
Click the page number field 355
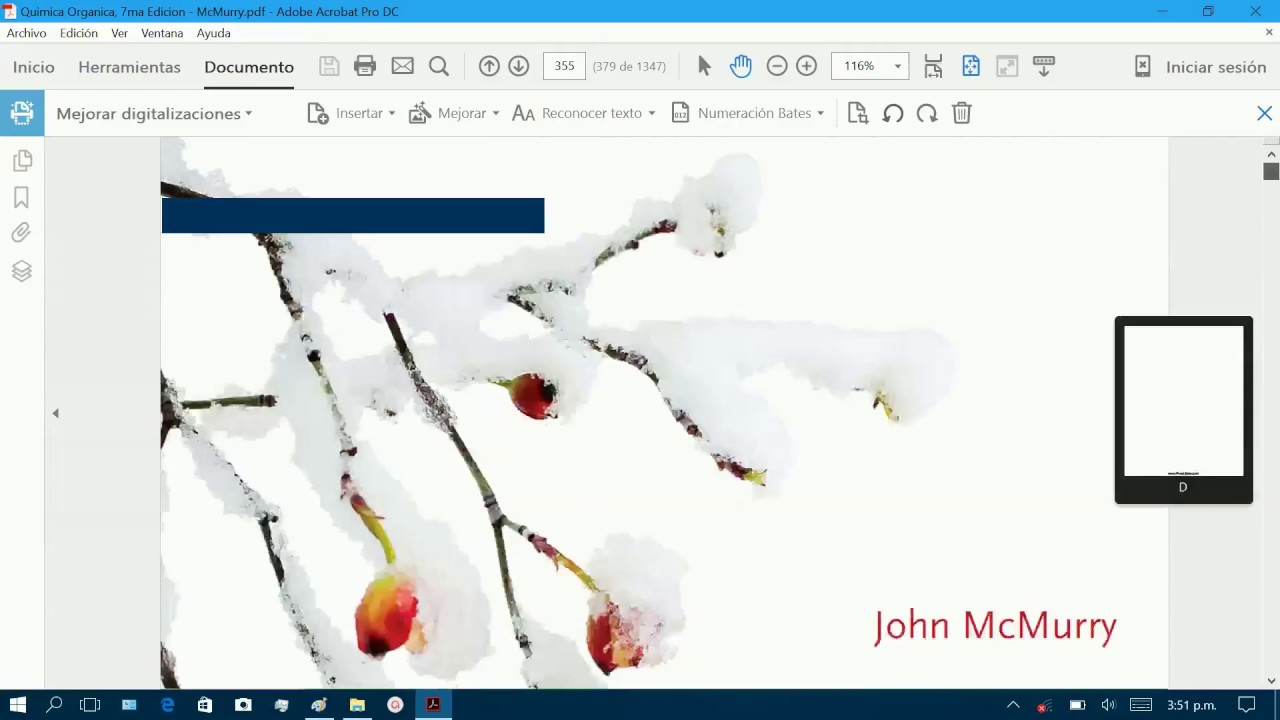tap(564, 66)
